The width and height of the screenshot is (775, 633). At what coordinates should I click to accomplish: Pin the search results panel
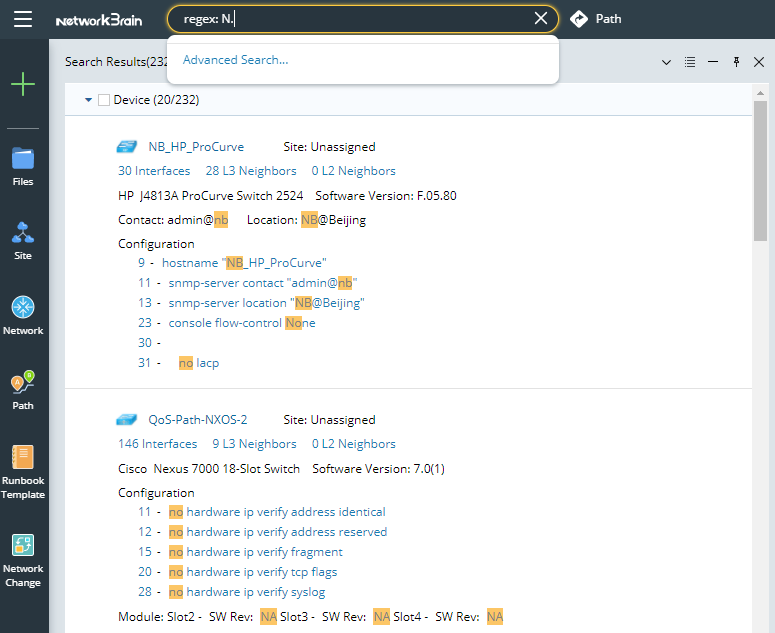click(736, 62)
